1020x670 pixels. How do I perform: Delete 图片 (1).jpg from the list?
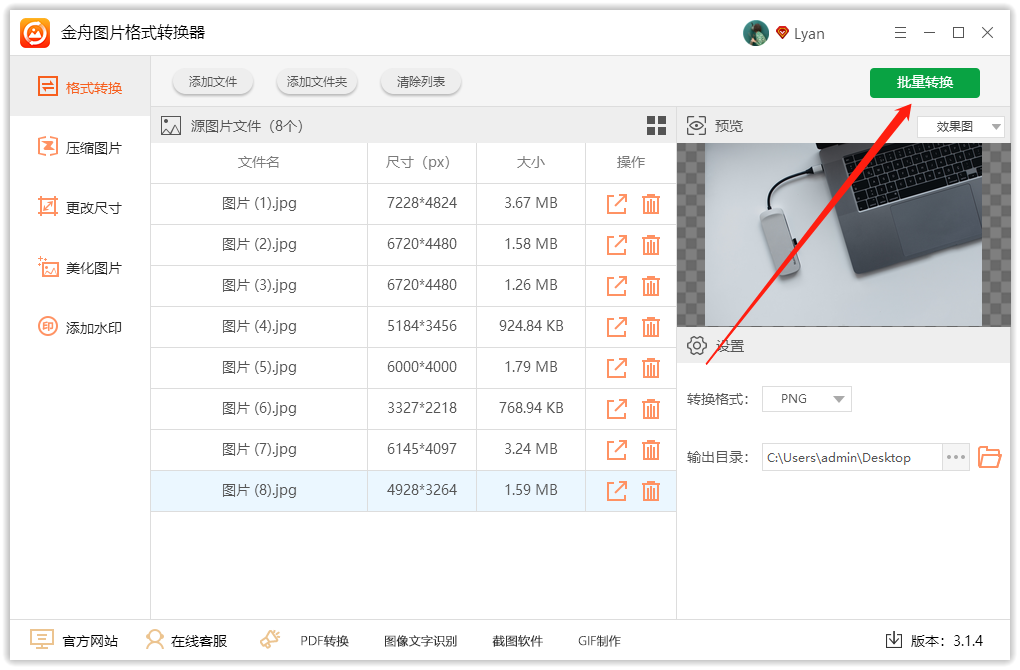(651, 204)
